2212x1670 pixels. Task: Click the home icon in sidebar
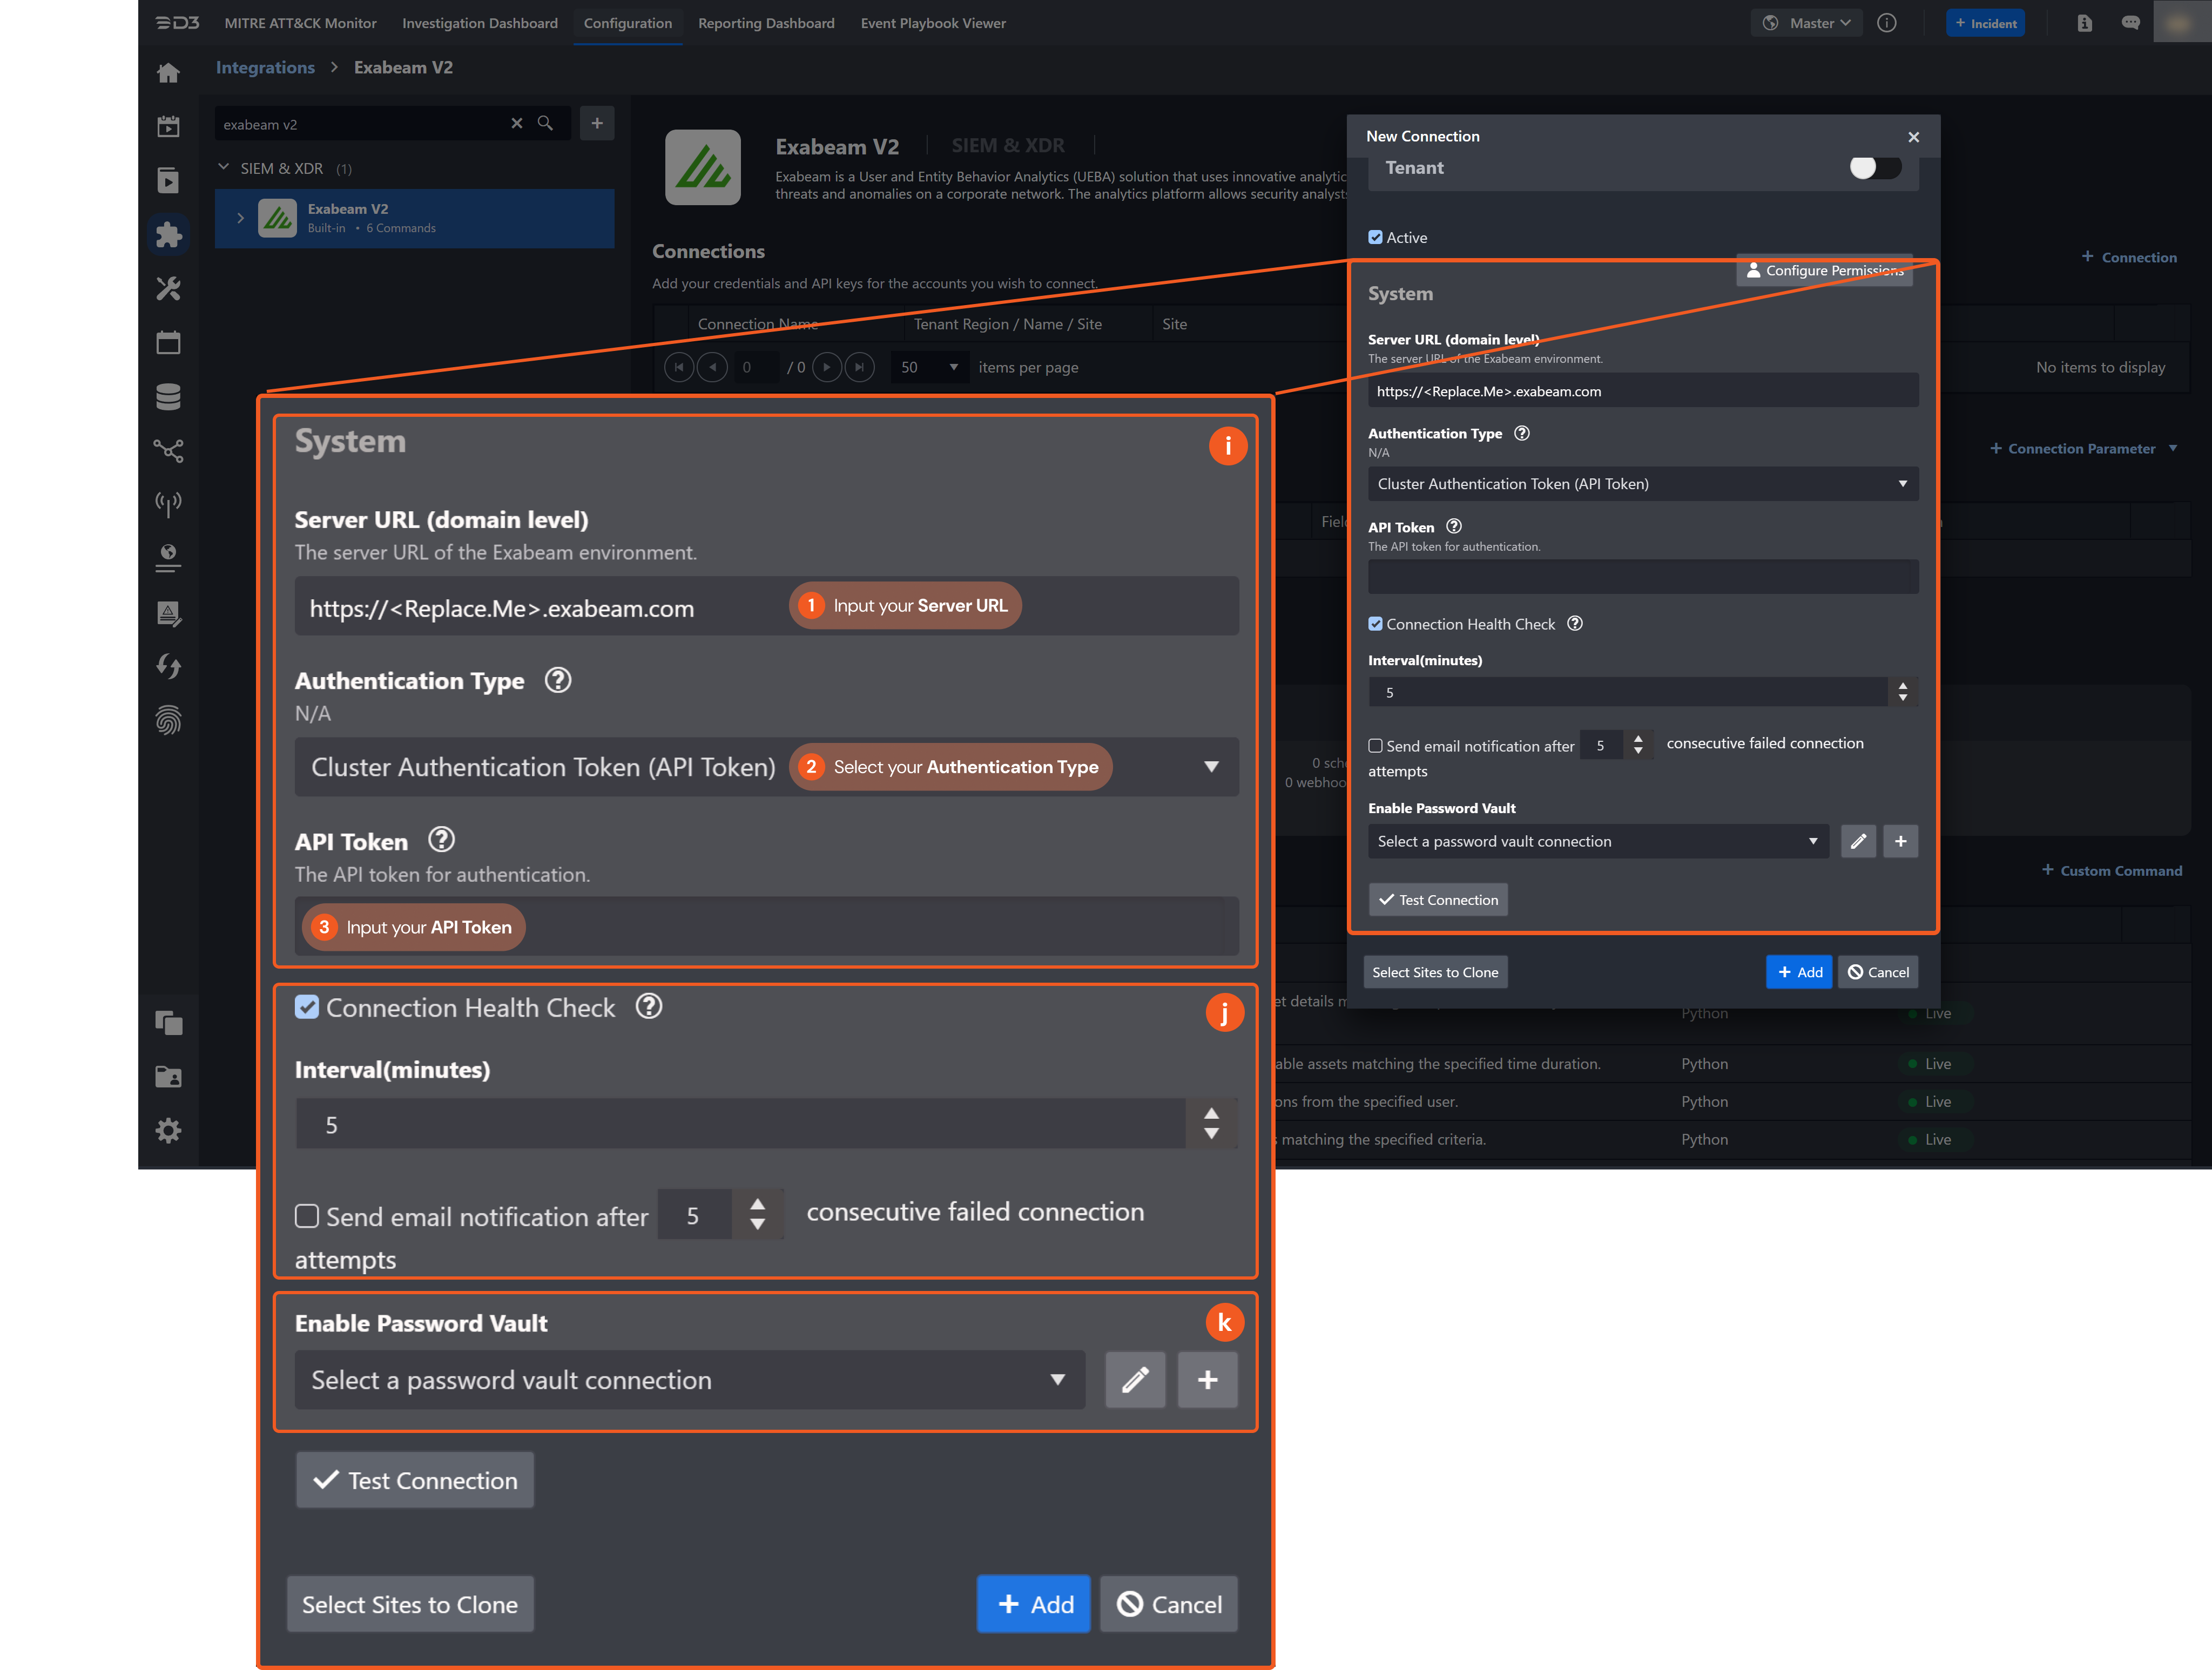[x=168, y=73]
